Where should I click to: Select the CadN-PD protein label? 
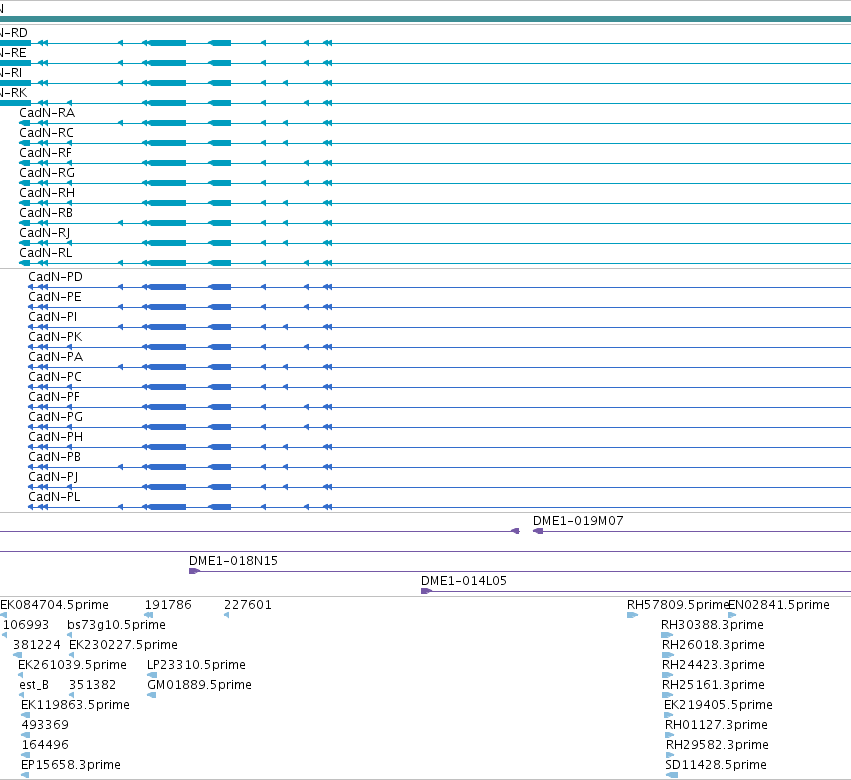tap(55, 277)
